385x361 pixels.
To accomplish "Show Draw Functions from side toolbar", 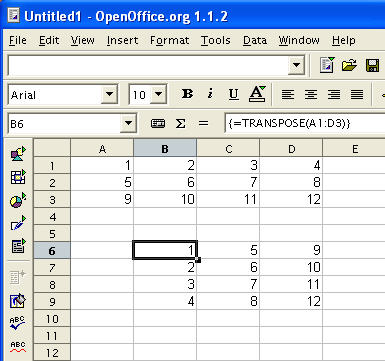I will point(18,223).
